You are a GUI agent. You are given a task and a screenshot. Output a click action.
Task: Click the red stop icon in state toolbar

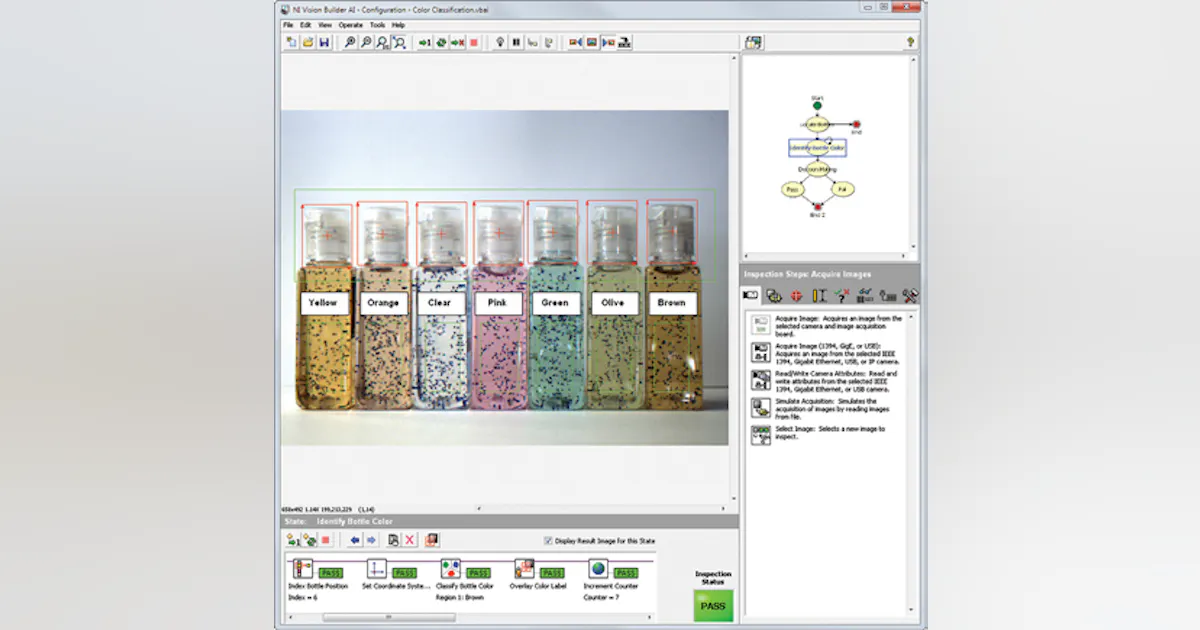(x=326, y=540)
